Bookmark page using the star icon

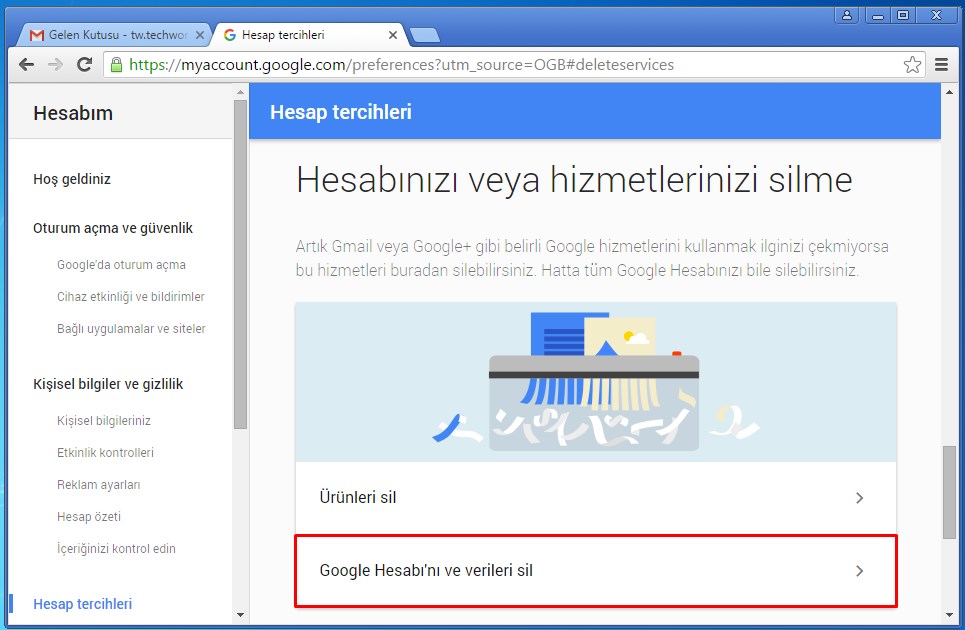[x=912, y=65]
